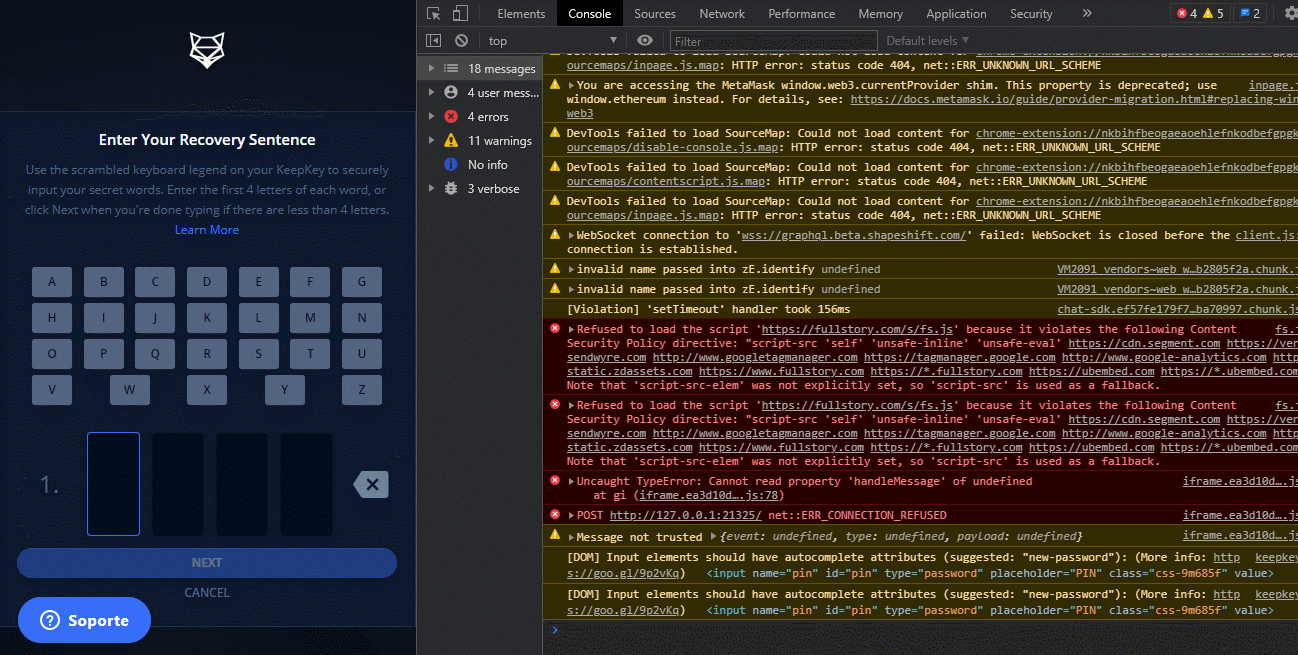
Task: Clear the console with the ban icon
Action: point(461,41)
